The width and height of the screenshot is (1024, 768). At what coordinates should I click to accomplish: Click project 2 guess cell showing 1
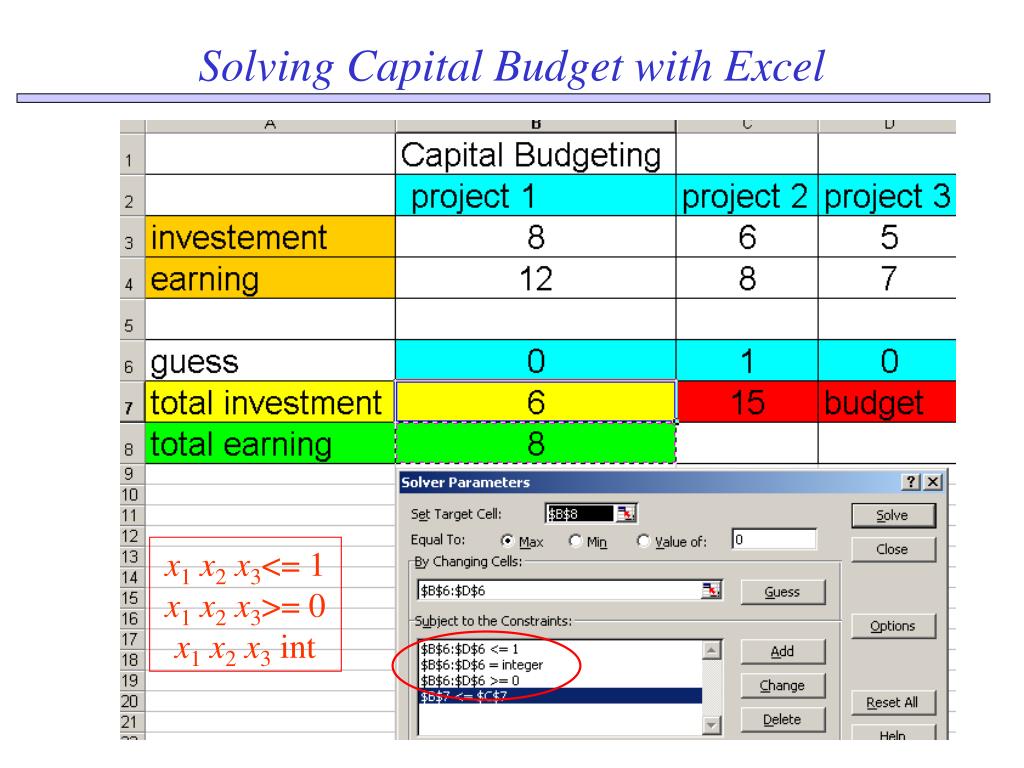pos(747,360)
